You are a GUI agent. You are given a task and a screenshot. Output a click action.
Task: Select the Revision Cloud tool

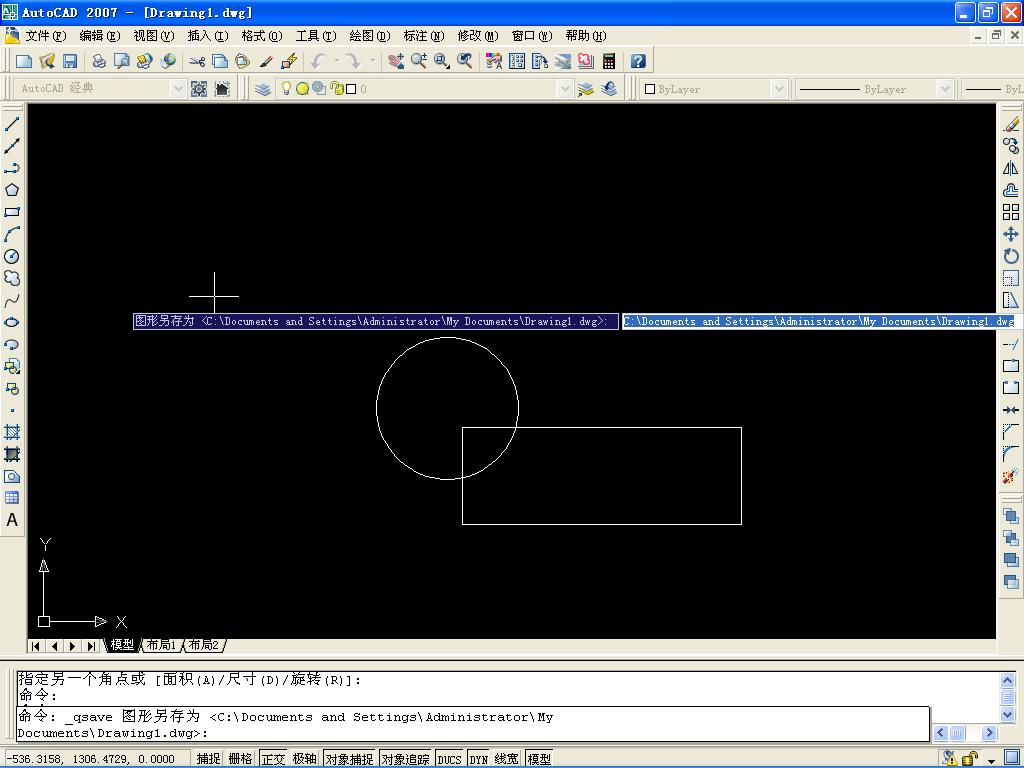(12, 278)
